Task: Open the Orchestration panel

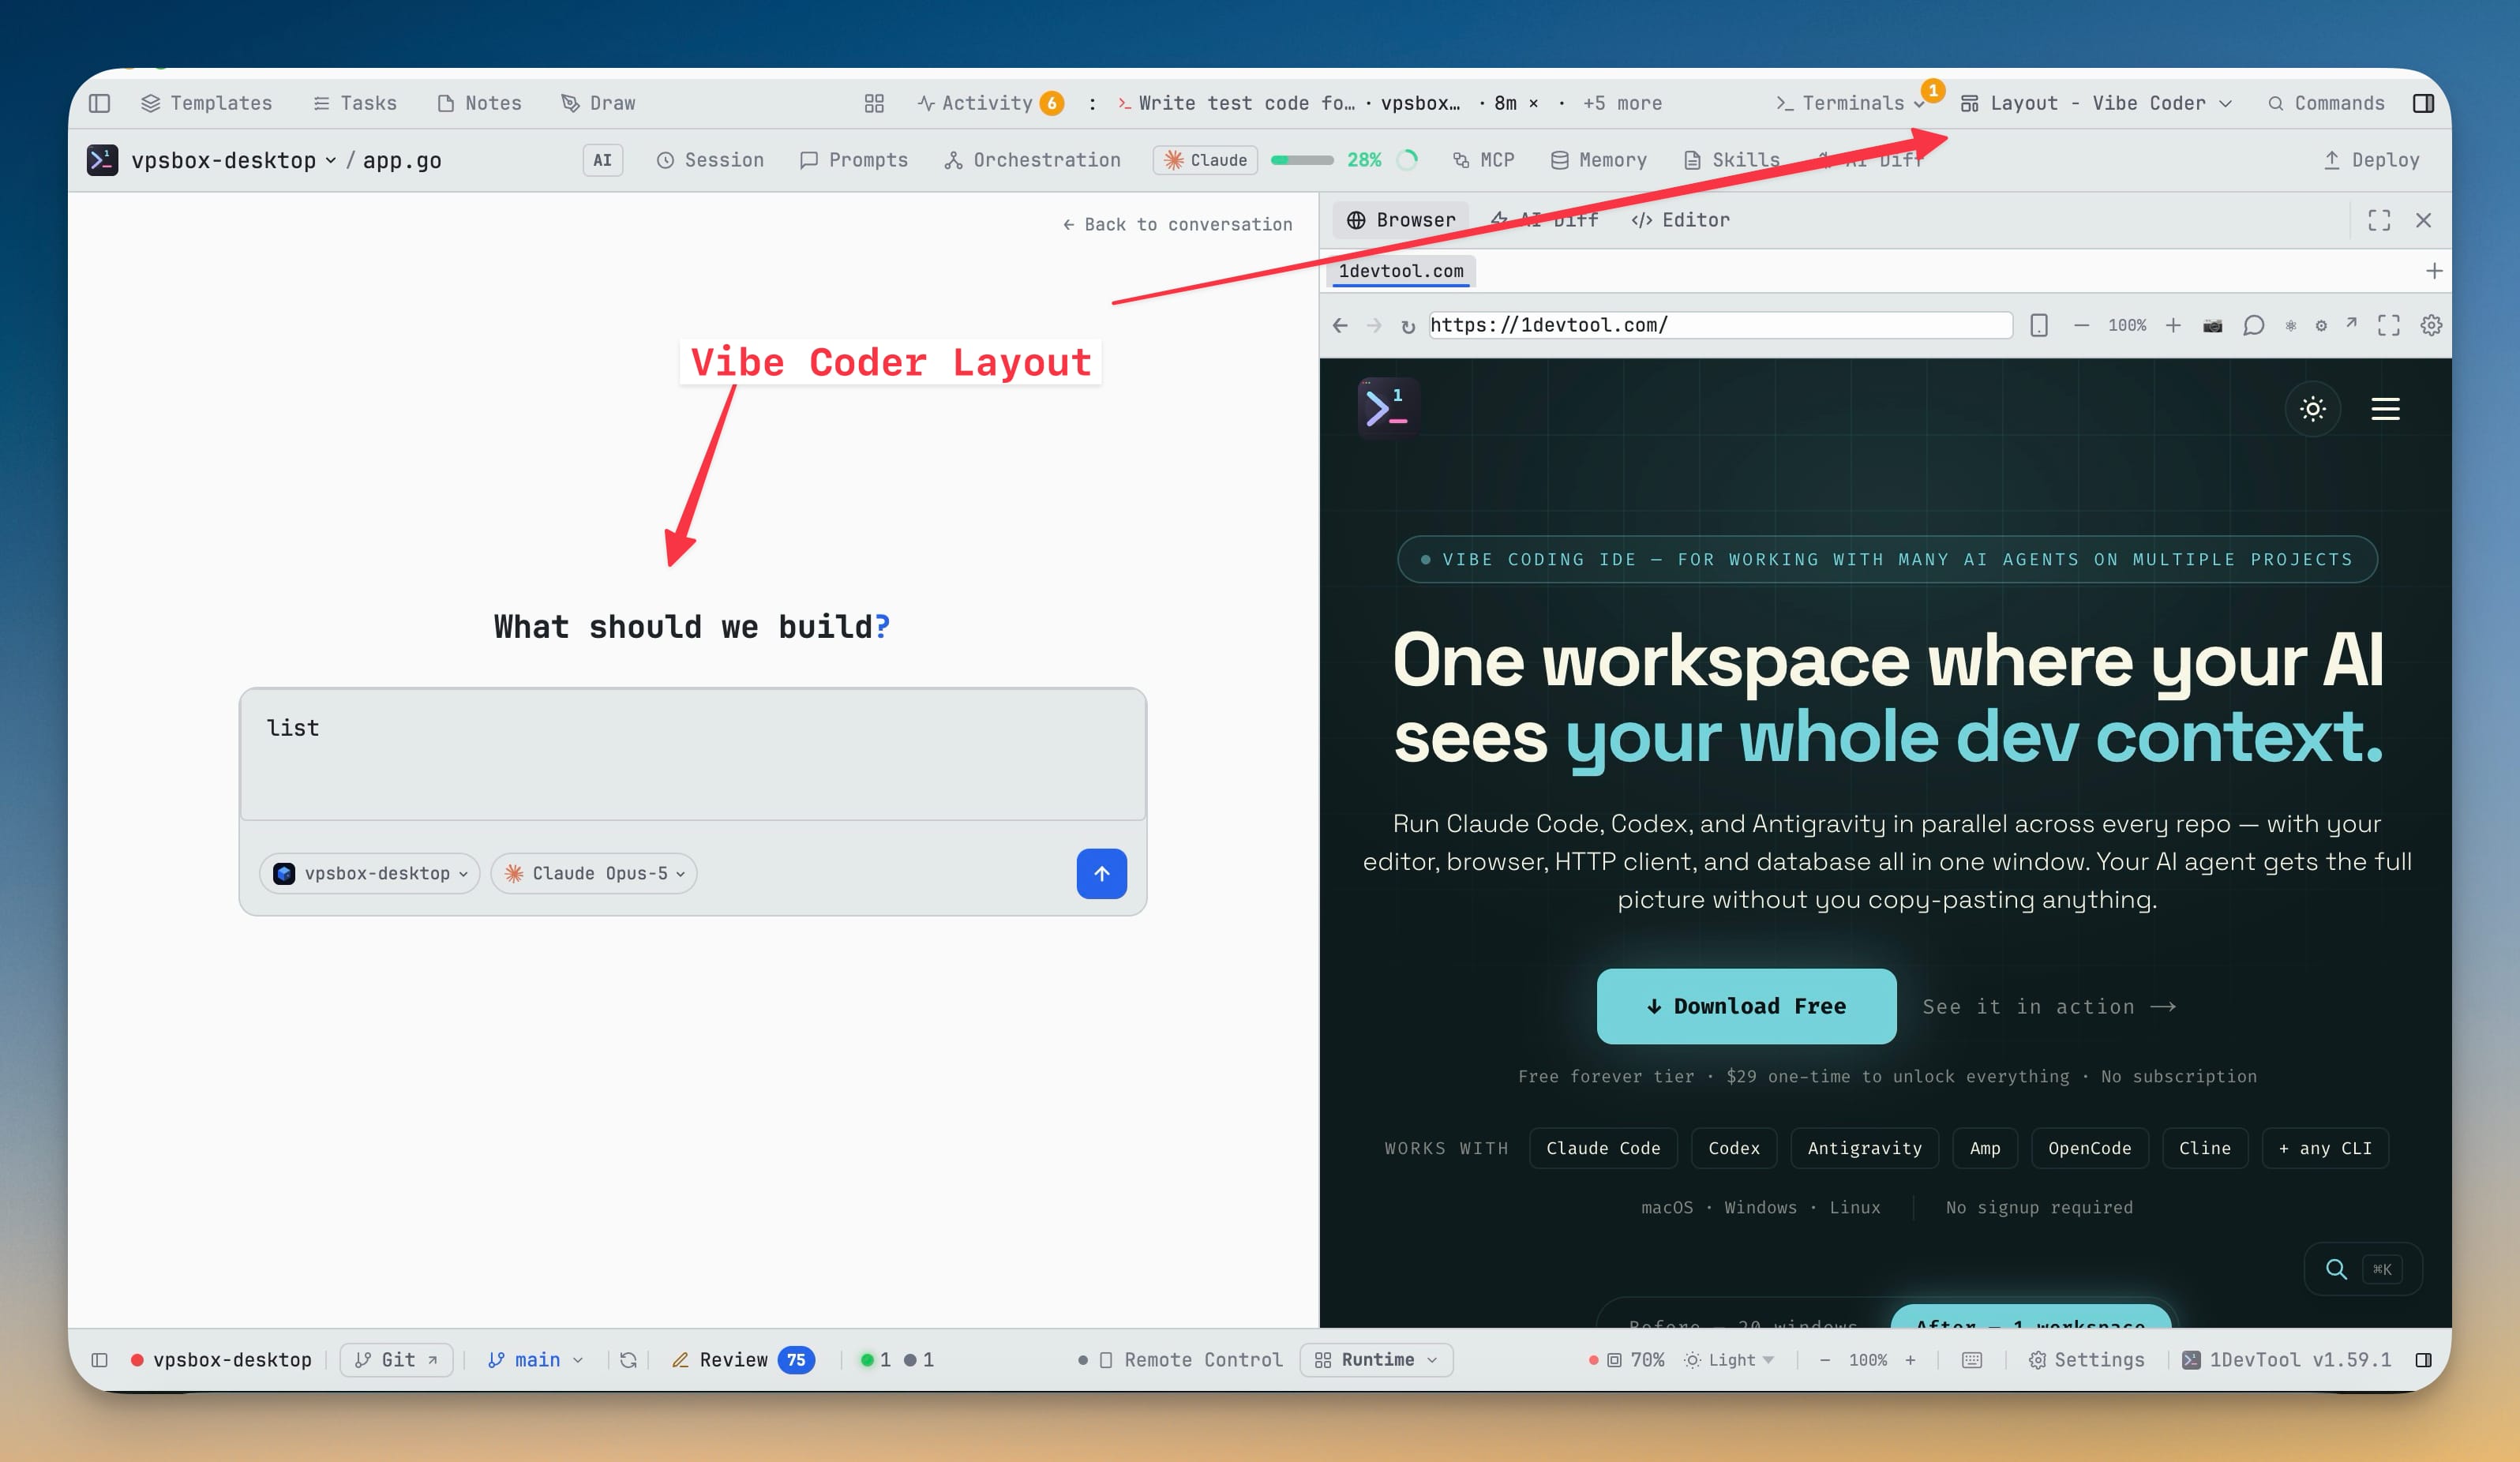Action: (x=1033, y=160)
